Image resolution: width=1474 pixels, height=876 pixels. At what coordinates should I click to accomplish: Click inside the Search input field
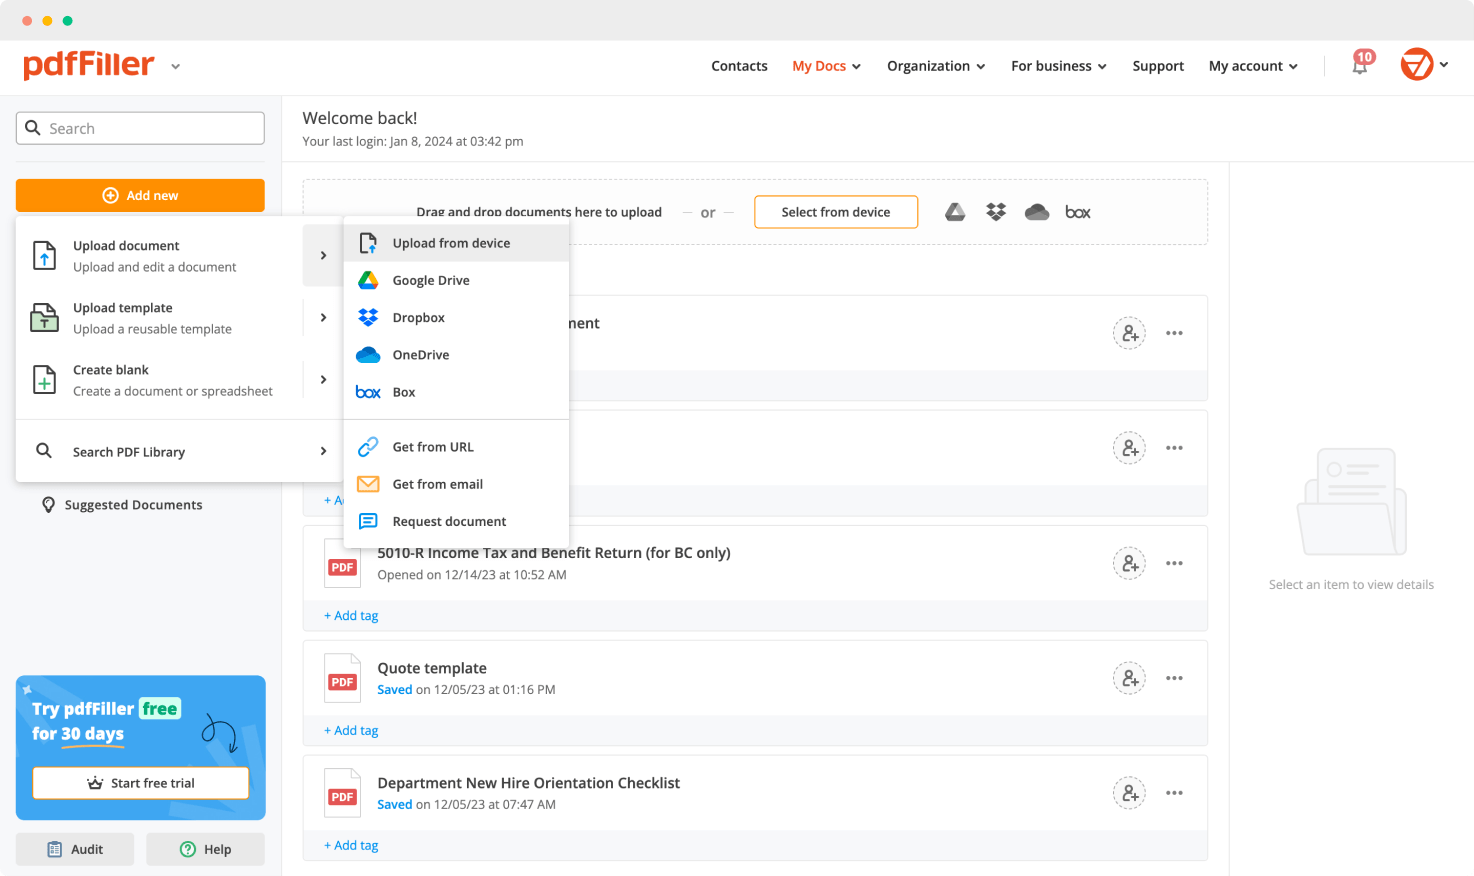tap(140, 128)
